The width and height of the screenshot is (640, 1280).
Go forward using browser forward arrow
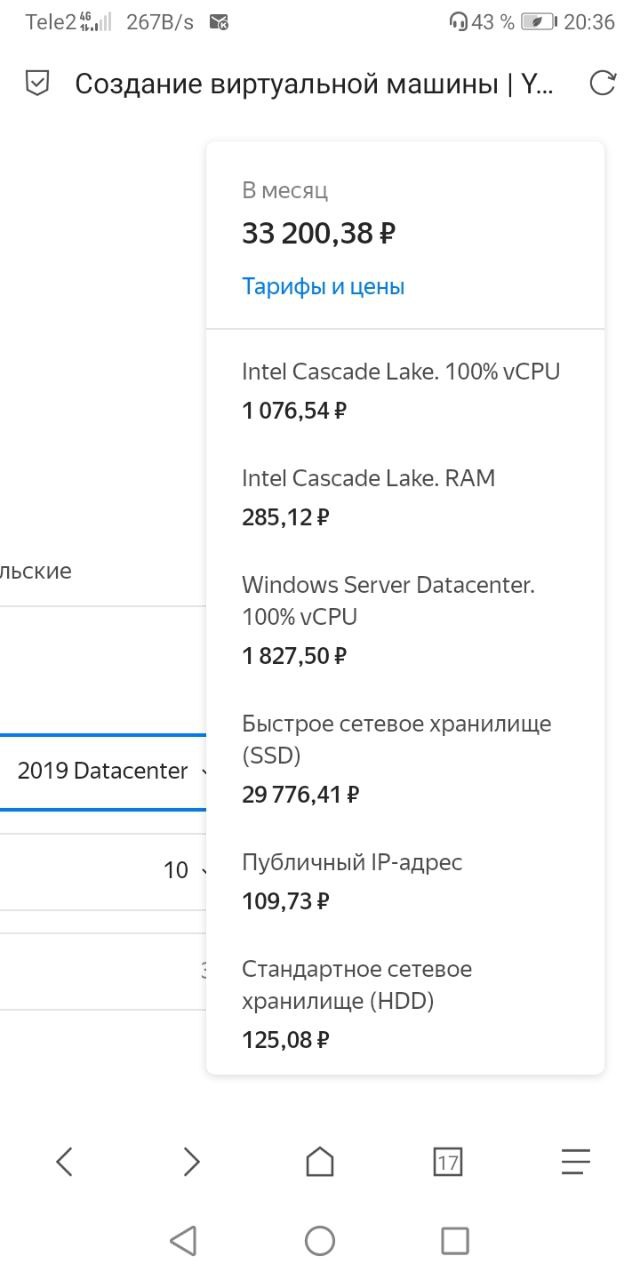click(x=191, y=1161)
